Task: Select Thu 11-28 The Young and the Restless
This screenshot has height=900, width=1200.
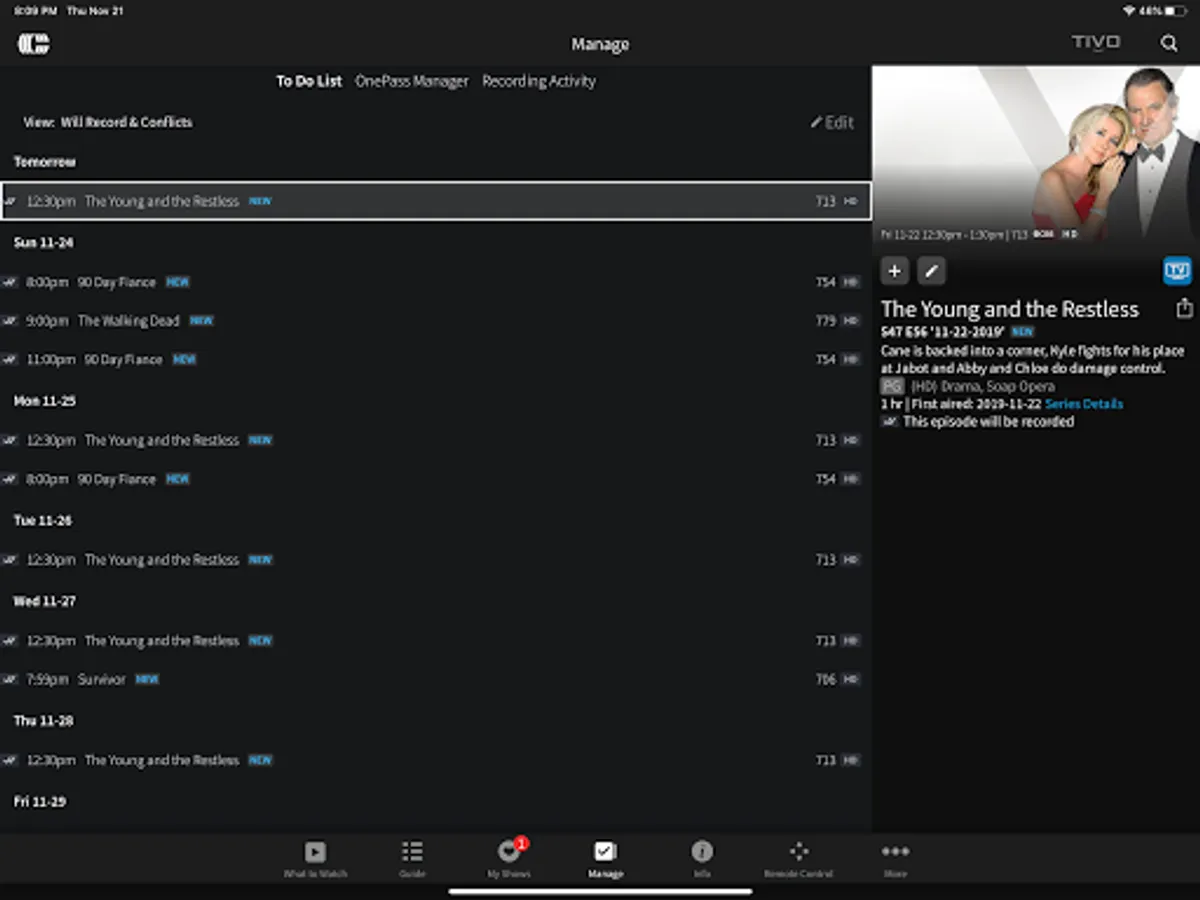Action: point(435,760)
